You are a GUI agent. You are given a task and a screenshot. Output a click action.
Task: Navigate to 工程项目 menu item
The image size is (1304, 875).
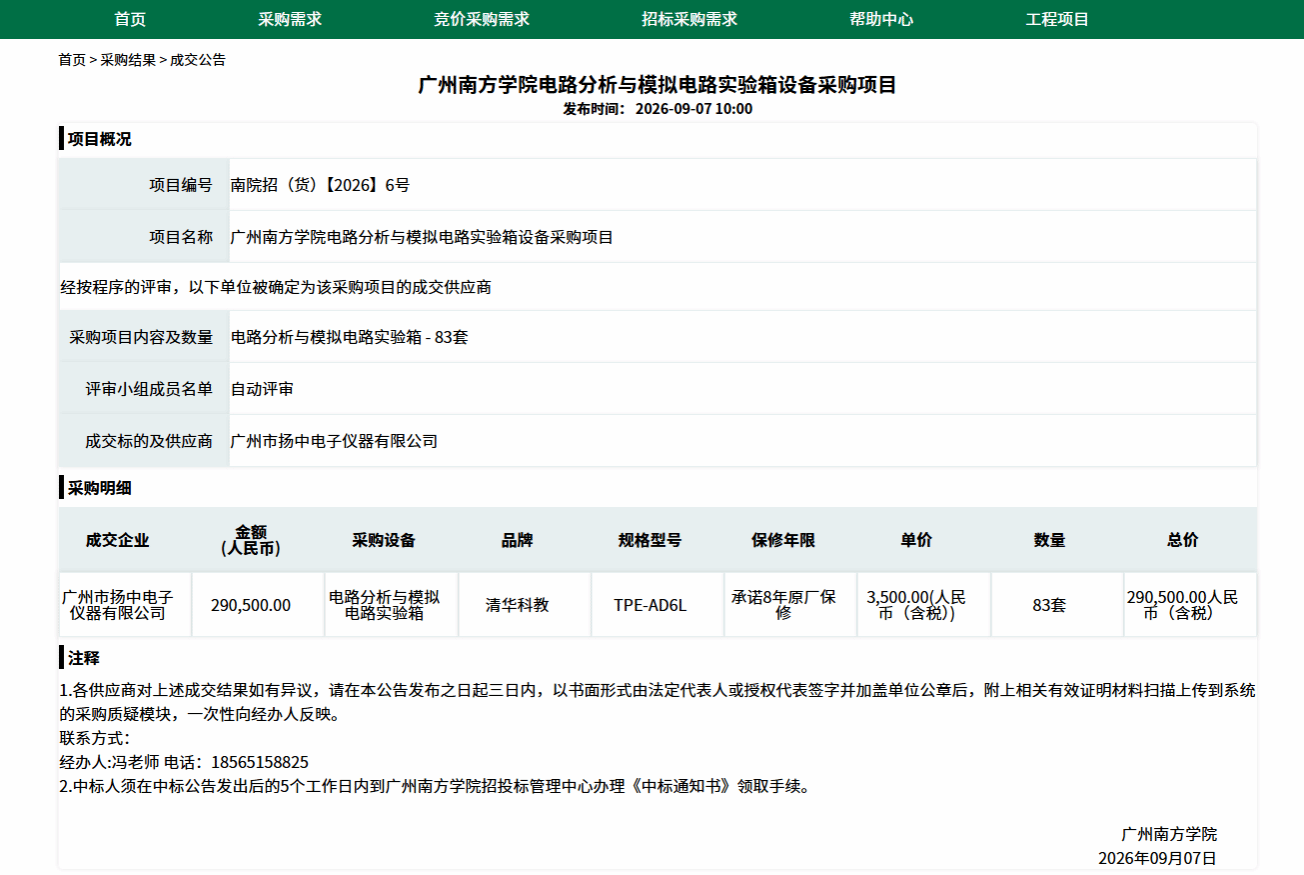(x=1058, y=19)
